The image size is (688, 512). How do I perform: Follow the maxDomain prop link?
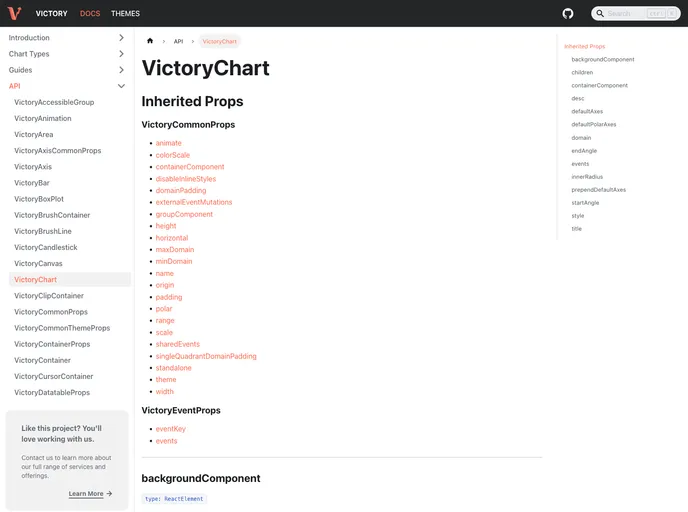click(175, 250)
